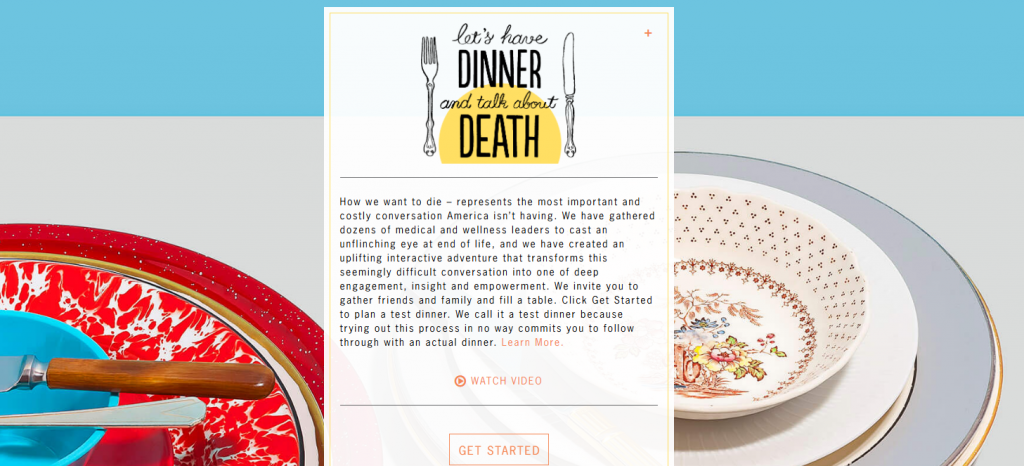This screenshot has width=1024, height=466.
Task: Open the Watch Video link text
Action: 506,381
